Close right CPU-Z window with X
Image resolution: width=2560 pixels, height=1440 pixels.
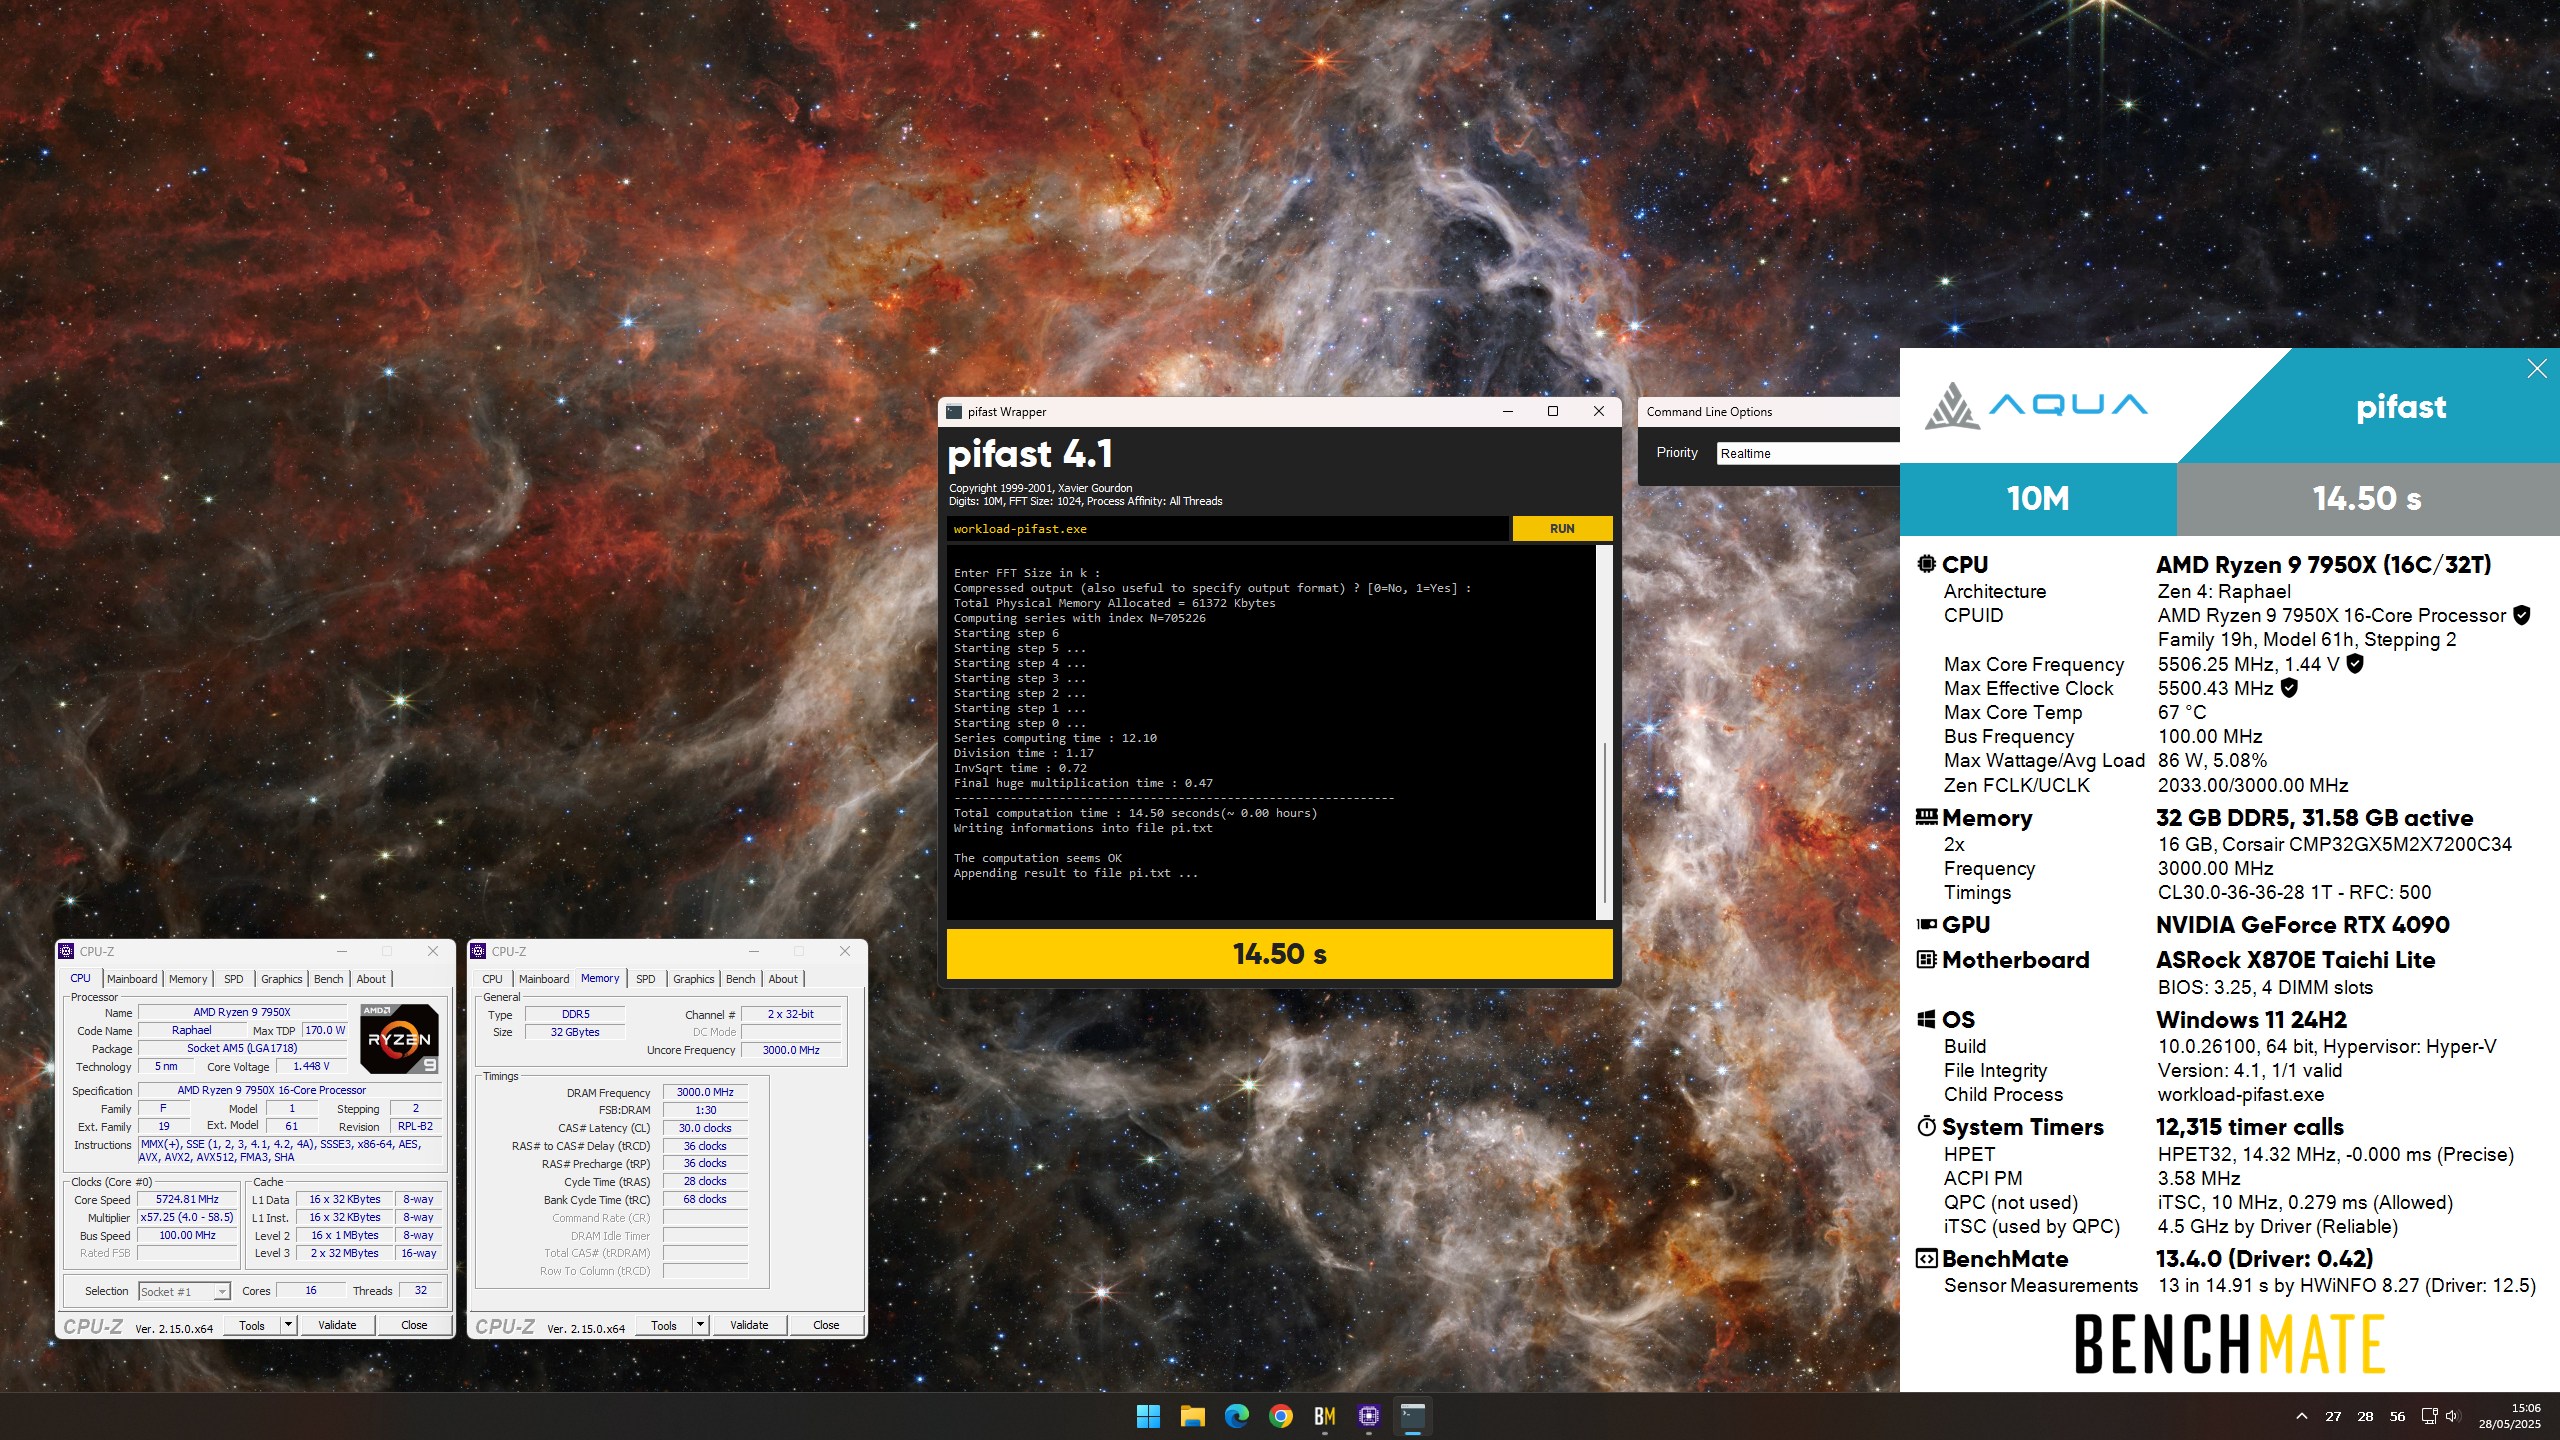pyautogui.click(x=845, y=951)
